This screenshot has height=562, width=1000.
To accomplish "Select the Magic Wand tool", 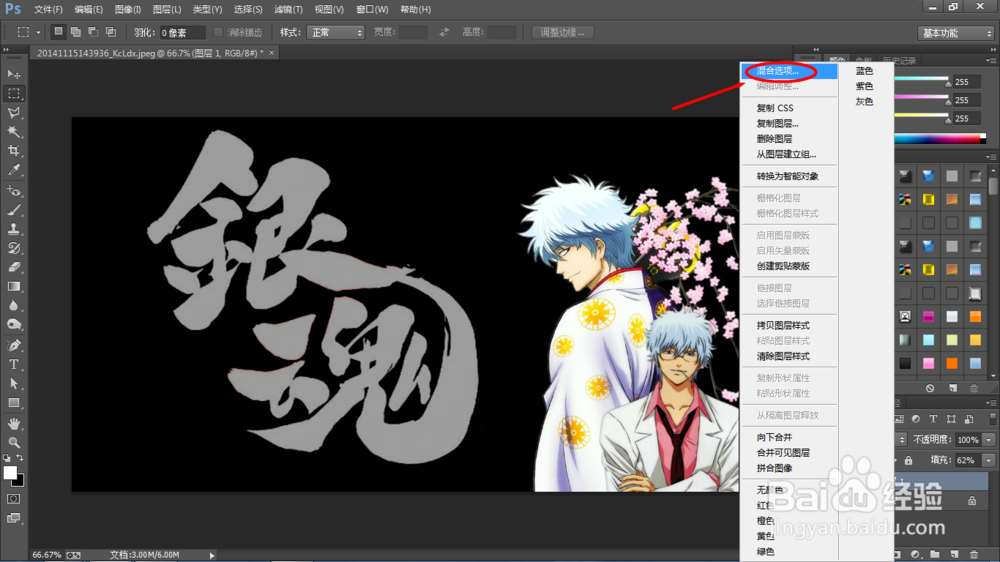I will (x=13, y=132).
